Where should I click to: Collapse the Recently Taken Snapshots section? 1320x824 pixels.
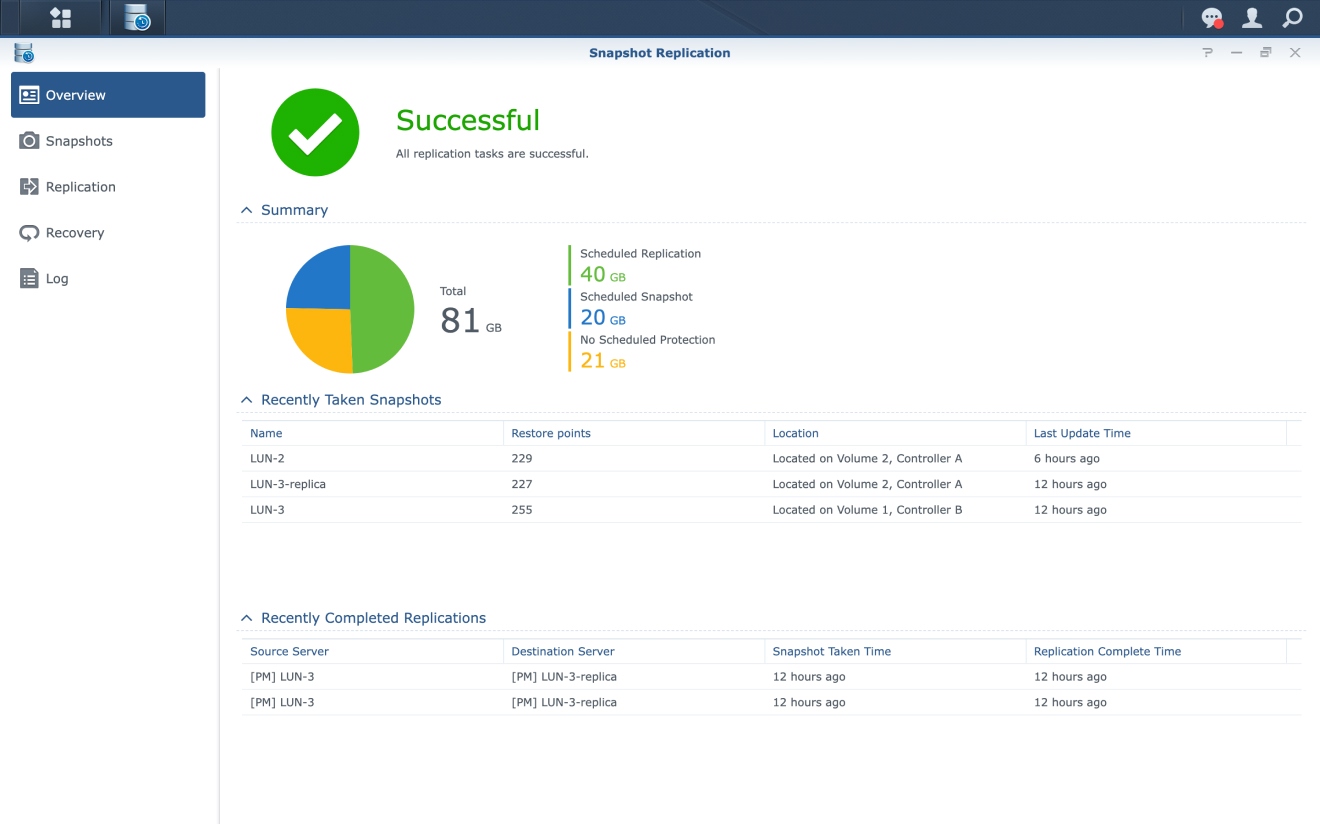coord(246,400)
